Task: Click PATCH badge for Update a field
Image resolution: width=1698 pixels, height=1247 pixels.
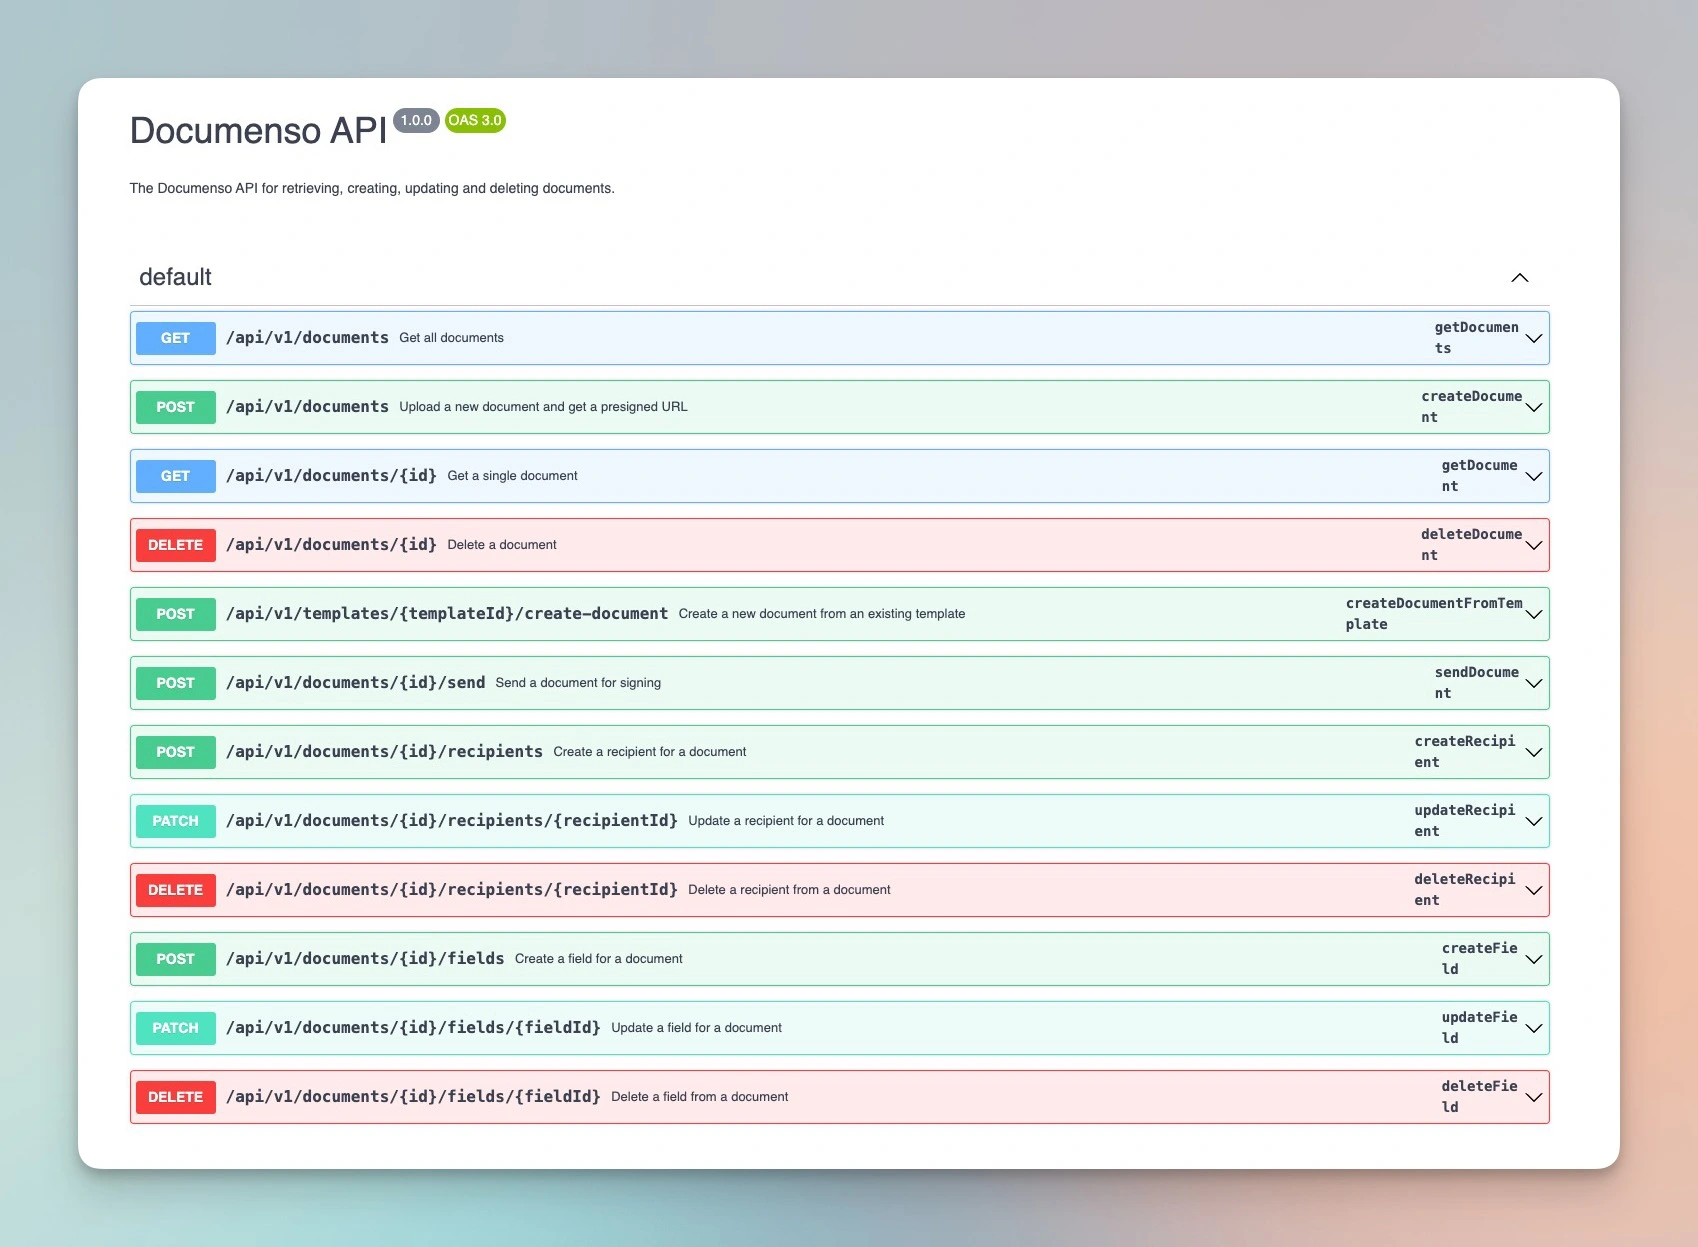Action: 175,1028
